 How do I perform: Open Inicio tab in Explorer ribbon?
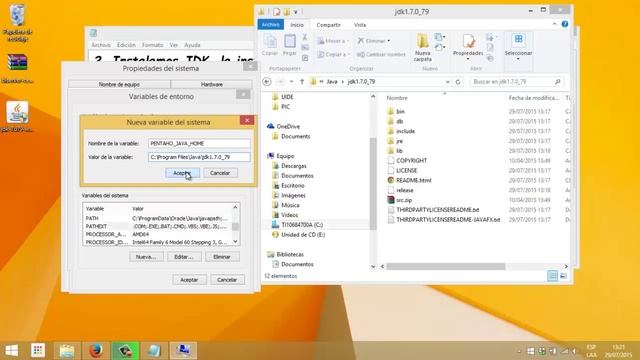[x=297, y=25]
